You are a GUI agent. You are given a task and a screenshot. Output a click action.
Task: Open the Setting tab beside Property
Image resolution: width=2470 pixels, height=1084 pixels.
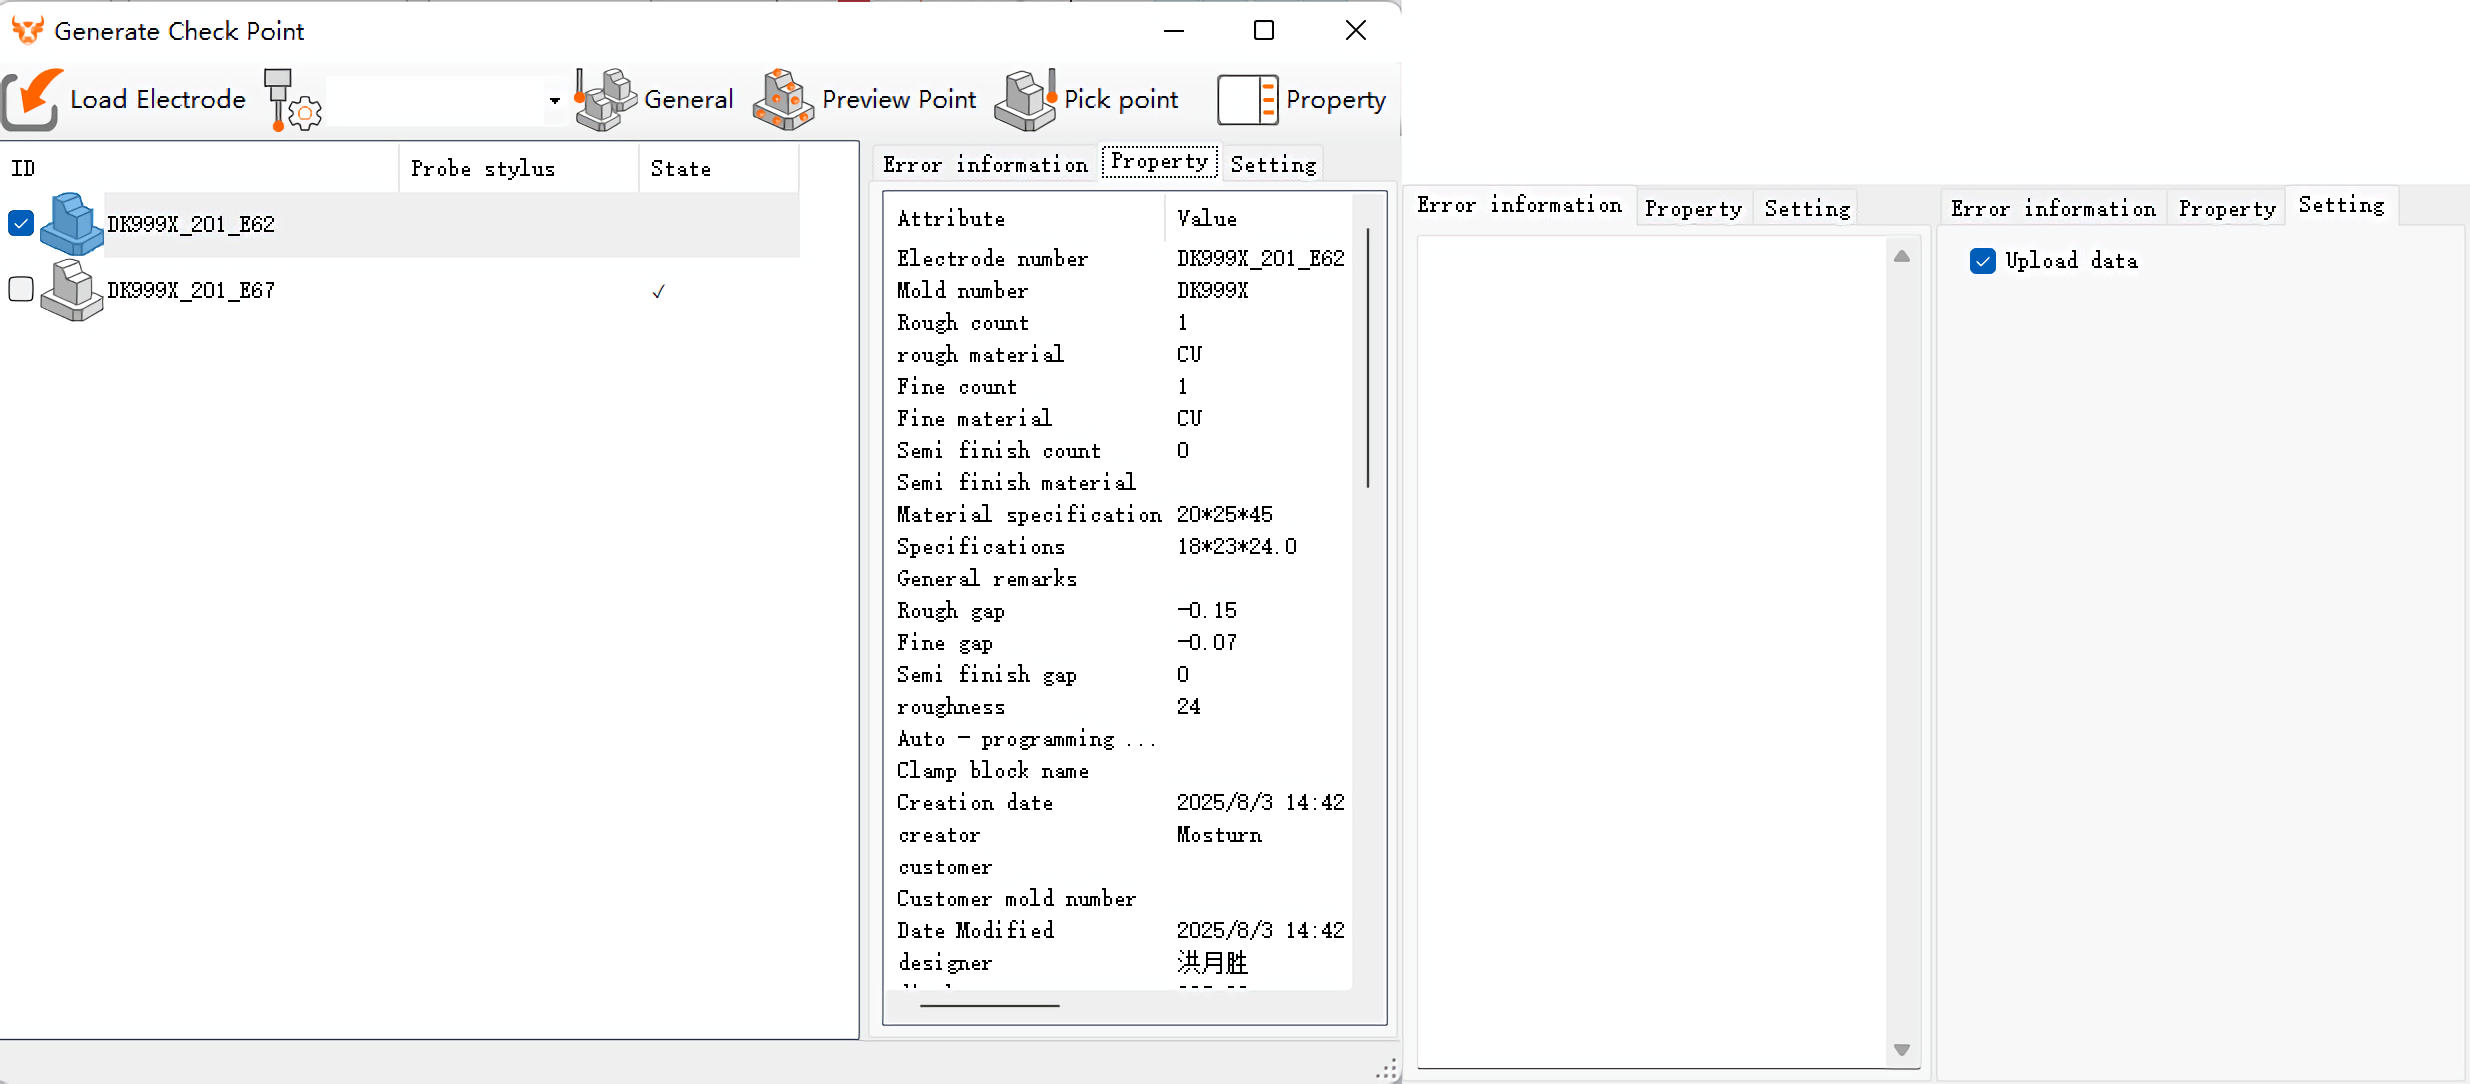click(1272, 165)
